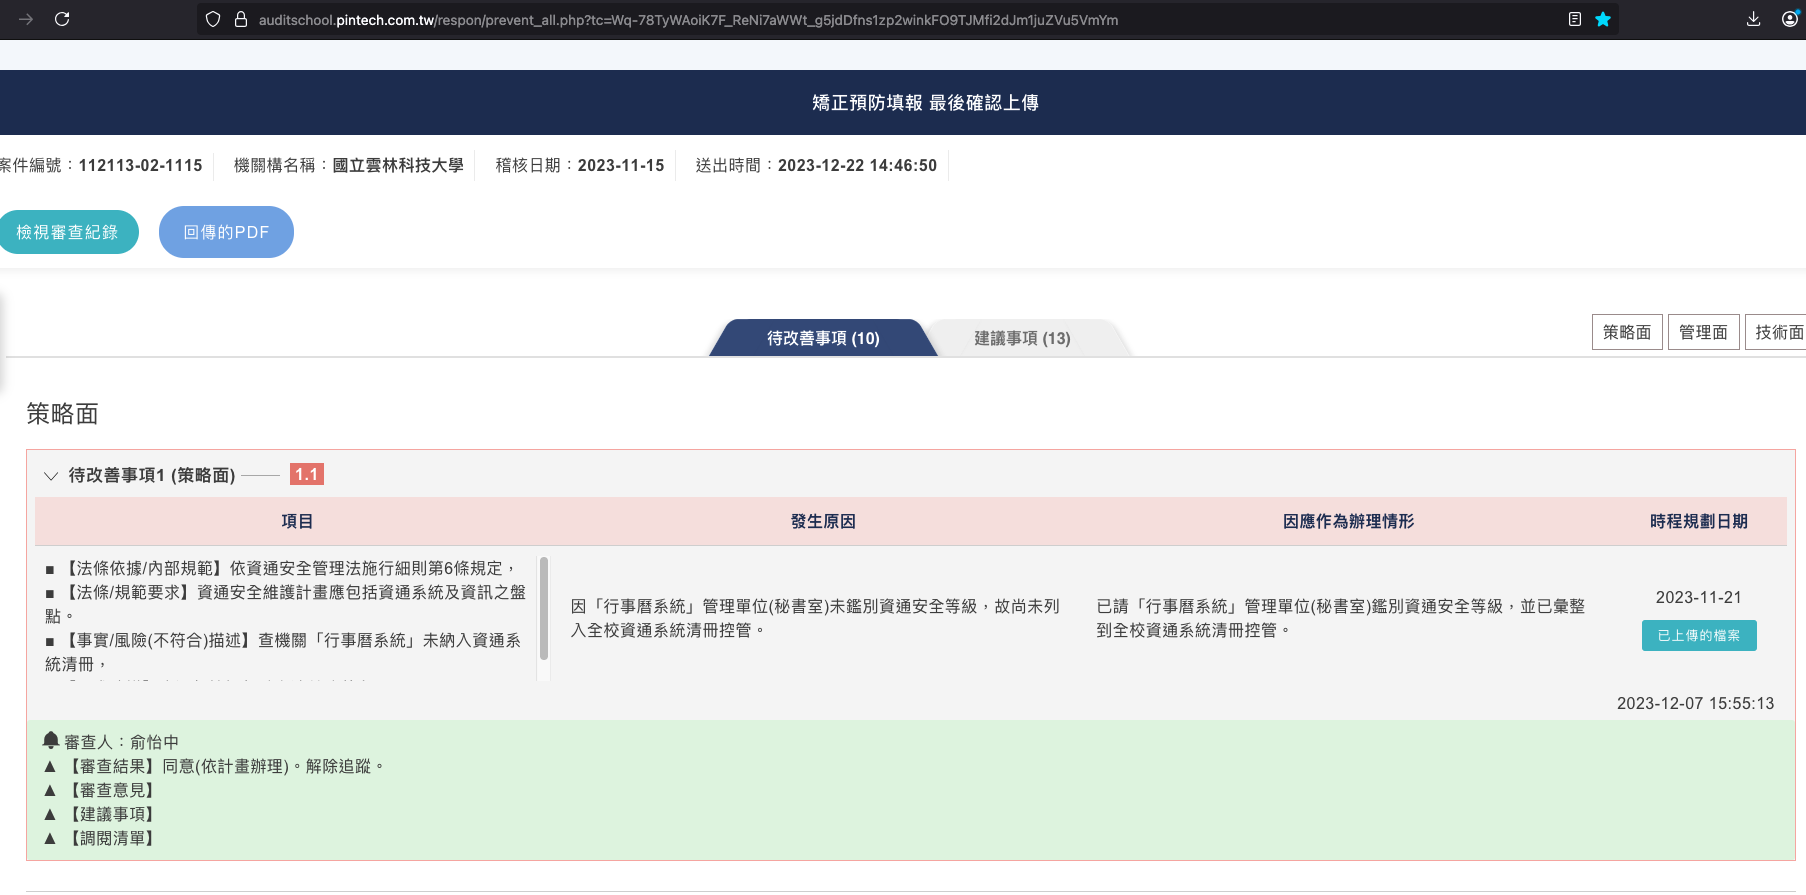Select audit date 2023-11-15
Image resolution: width=1806 pixels, height=895 pixels.
[621, 165]
